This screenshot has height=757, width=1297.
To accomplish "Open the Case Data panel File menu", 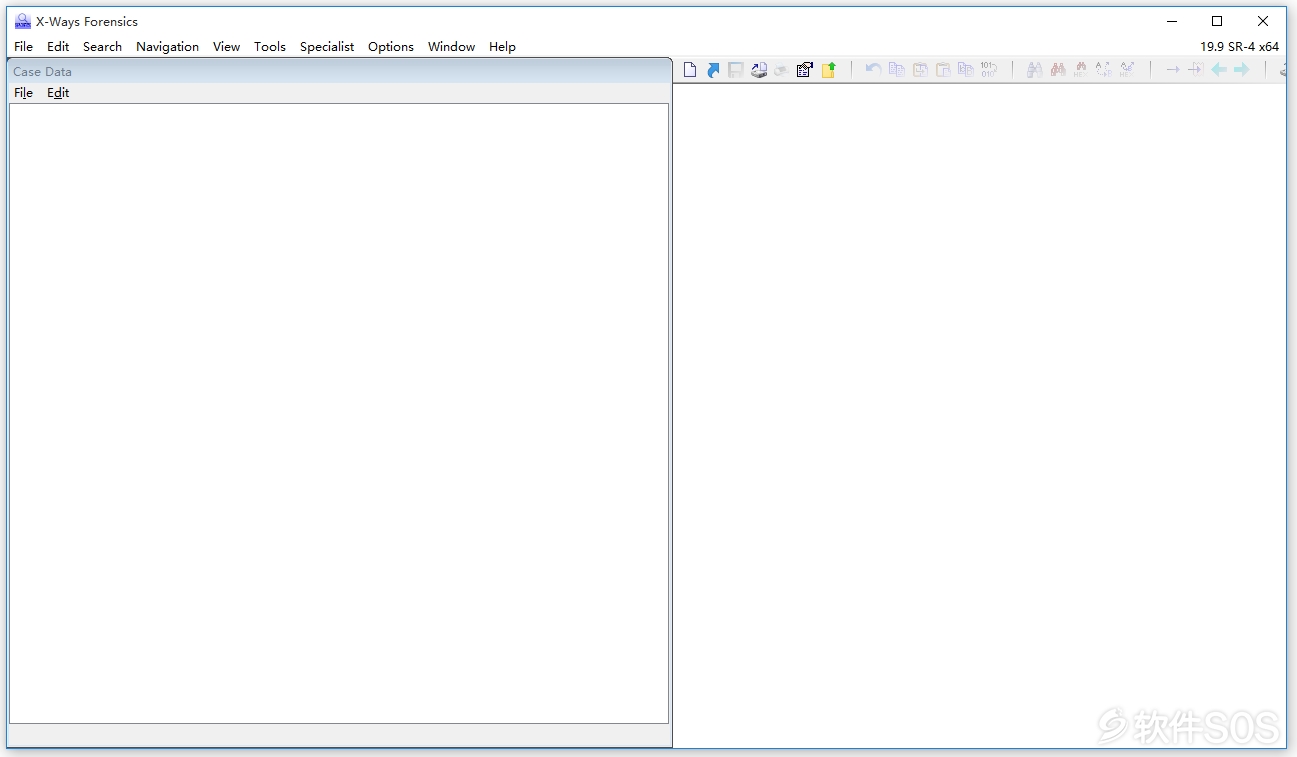I will tap(24, 92).
